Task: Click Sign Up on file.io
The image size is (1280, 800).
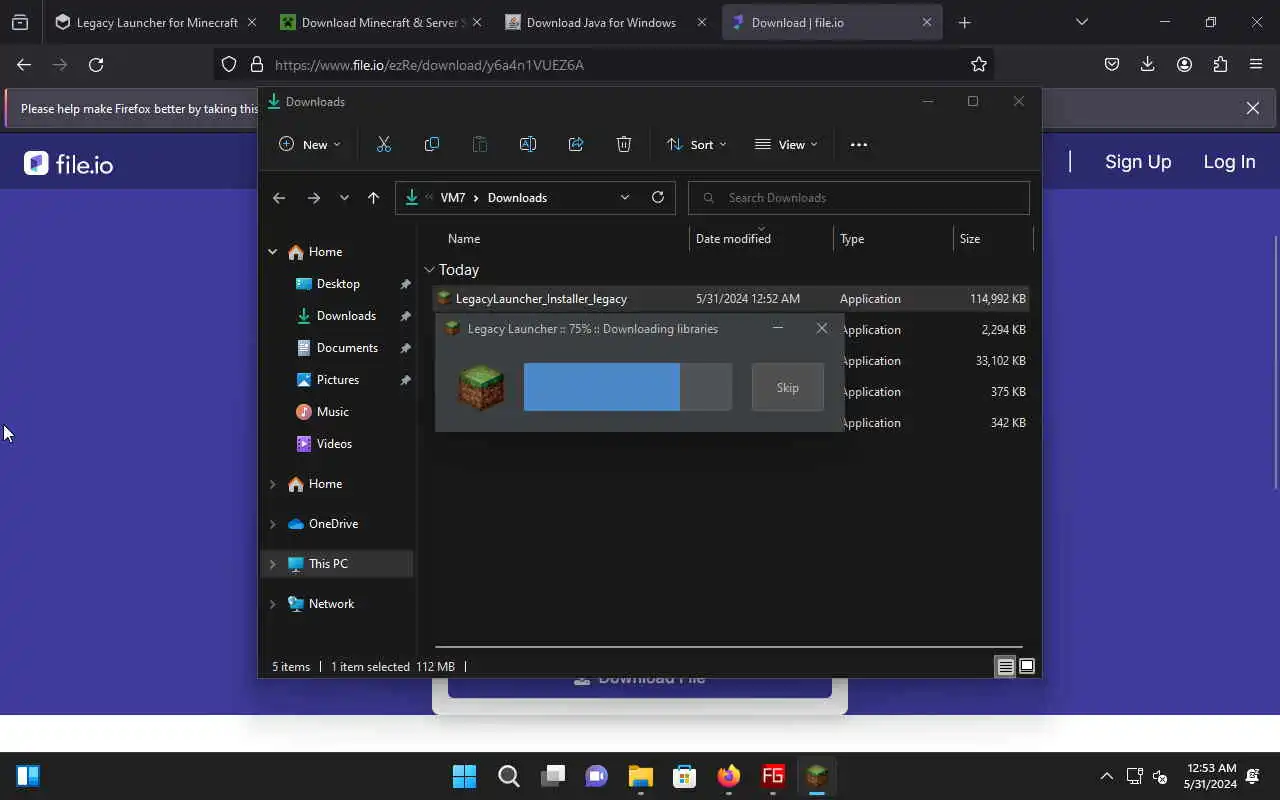Action: click(x=1138, y=162)
